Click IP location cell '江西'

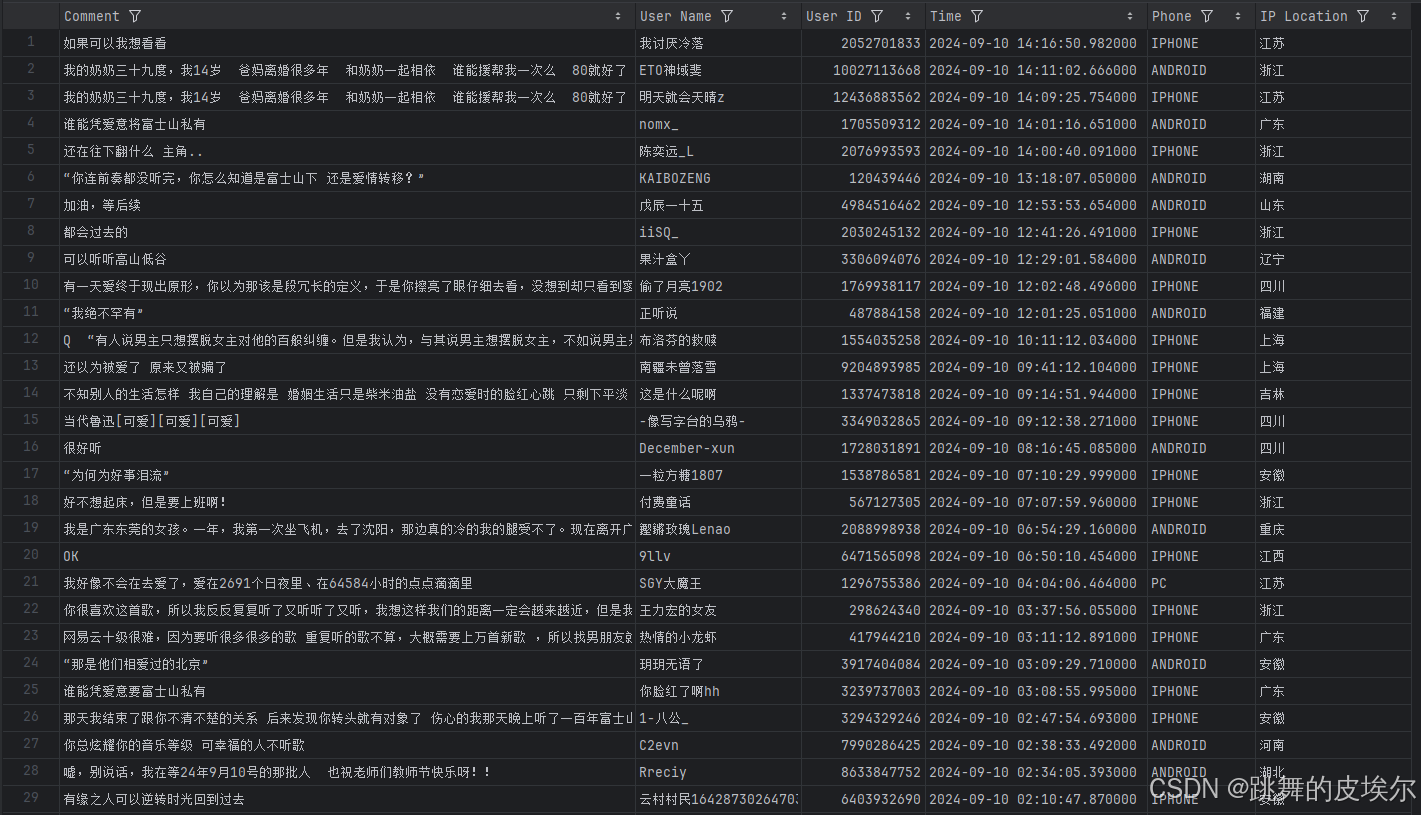1333,556
